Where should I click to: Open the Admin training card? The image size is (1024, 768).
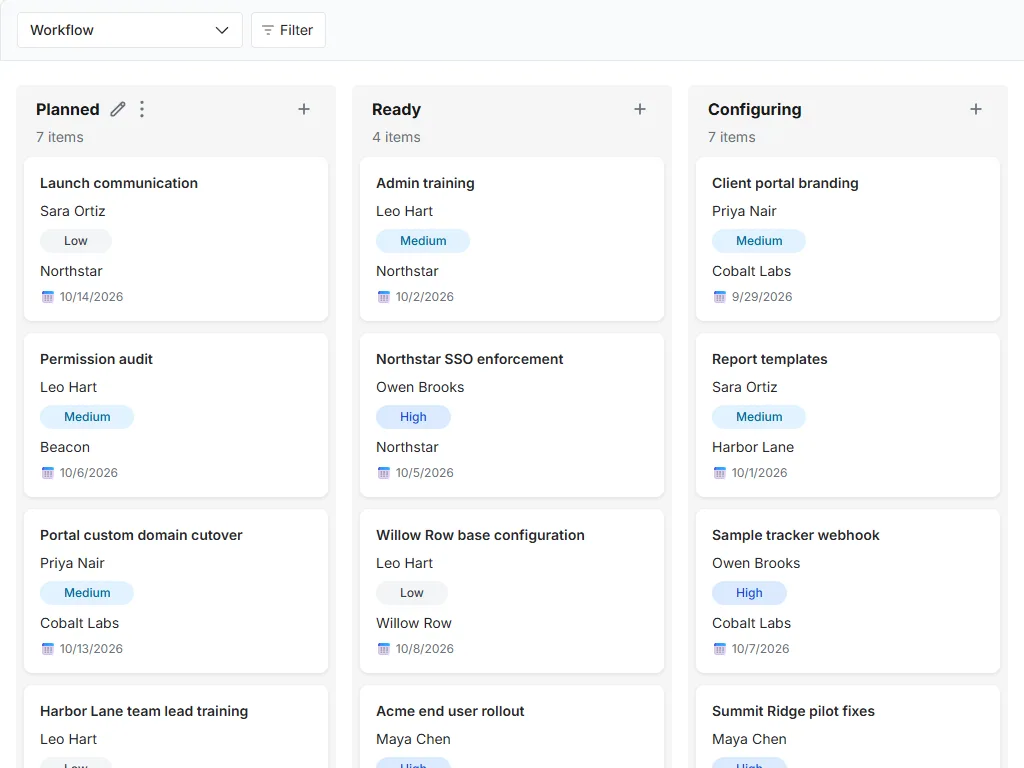click(512, 239)
